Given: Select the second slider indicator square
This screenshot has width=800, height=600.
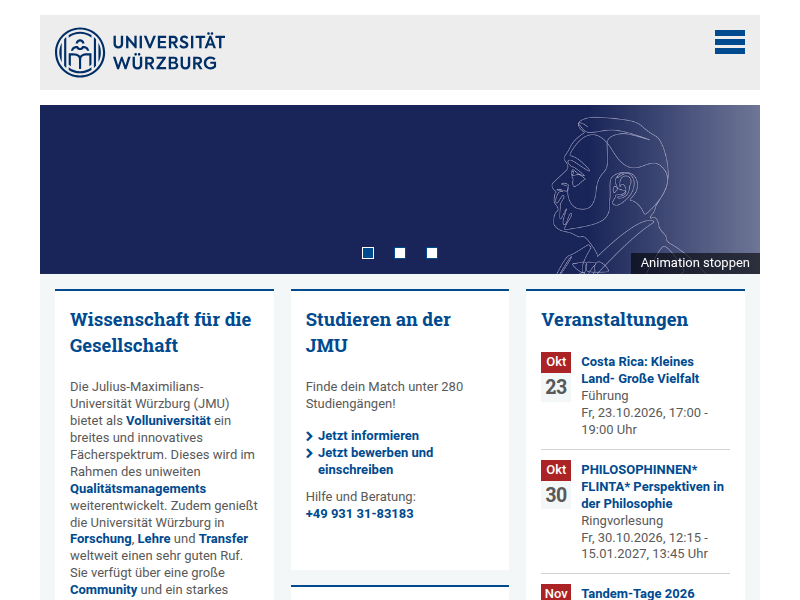Looking at the screenshot, I should (x=400, y=253).
